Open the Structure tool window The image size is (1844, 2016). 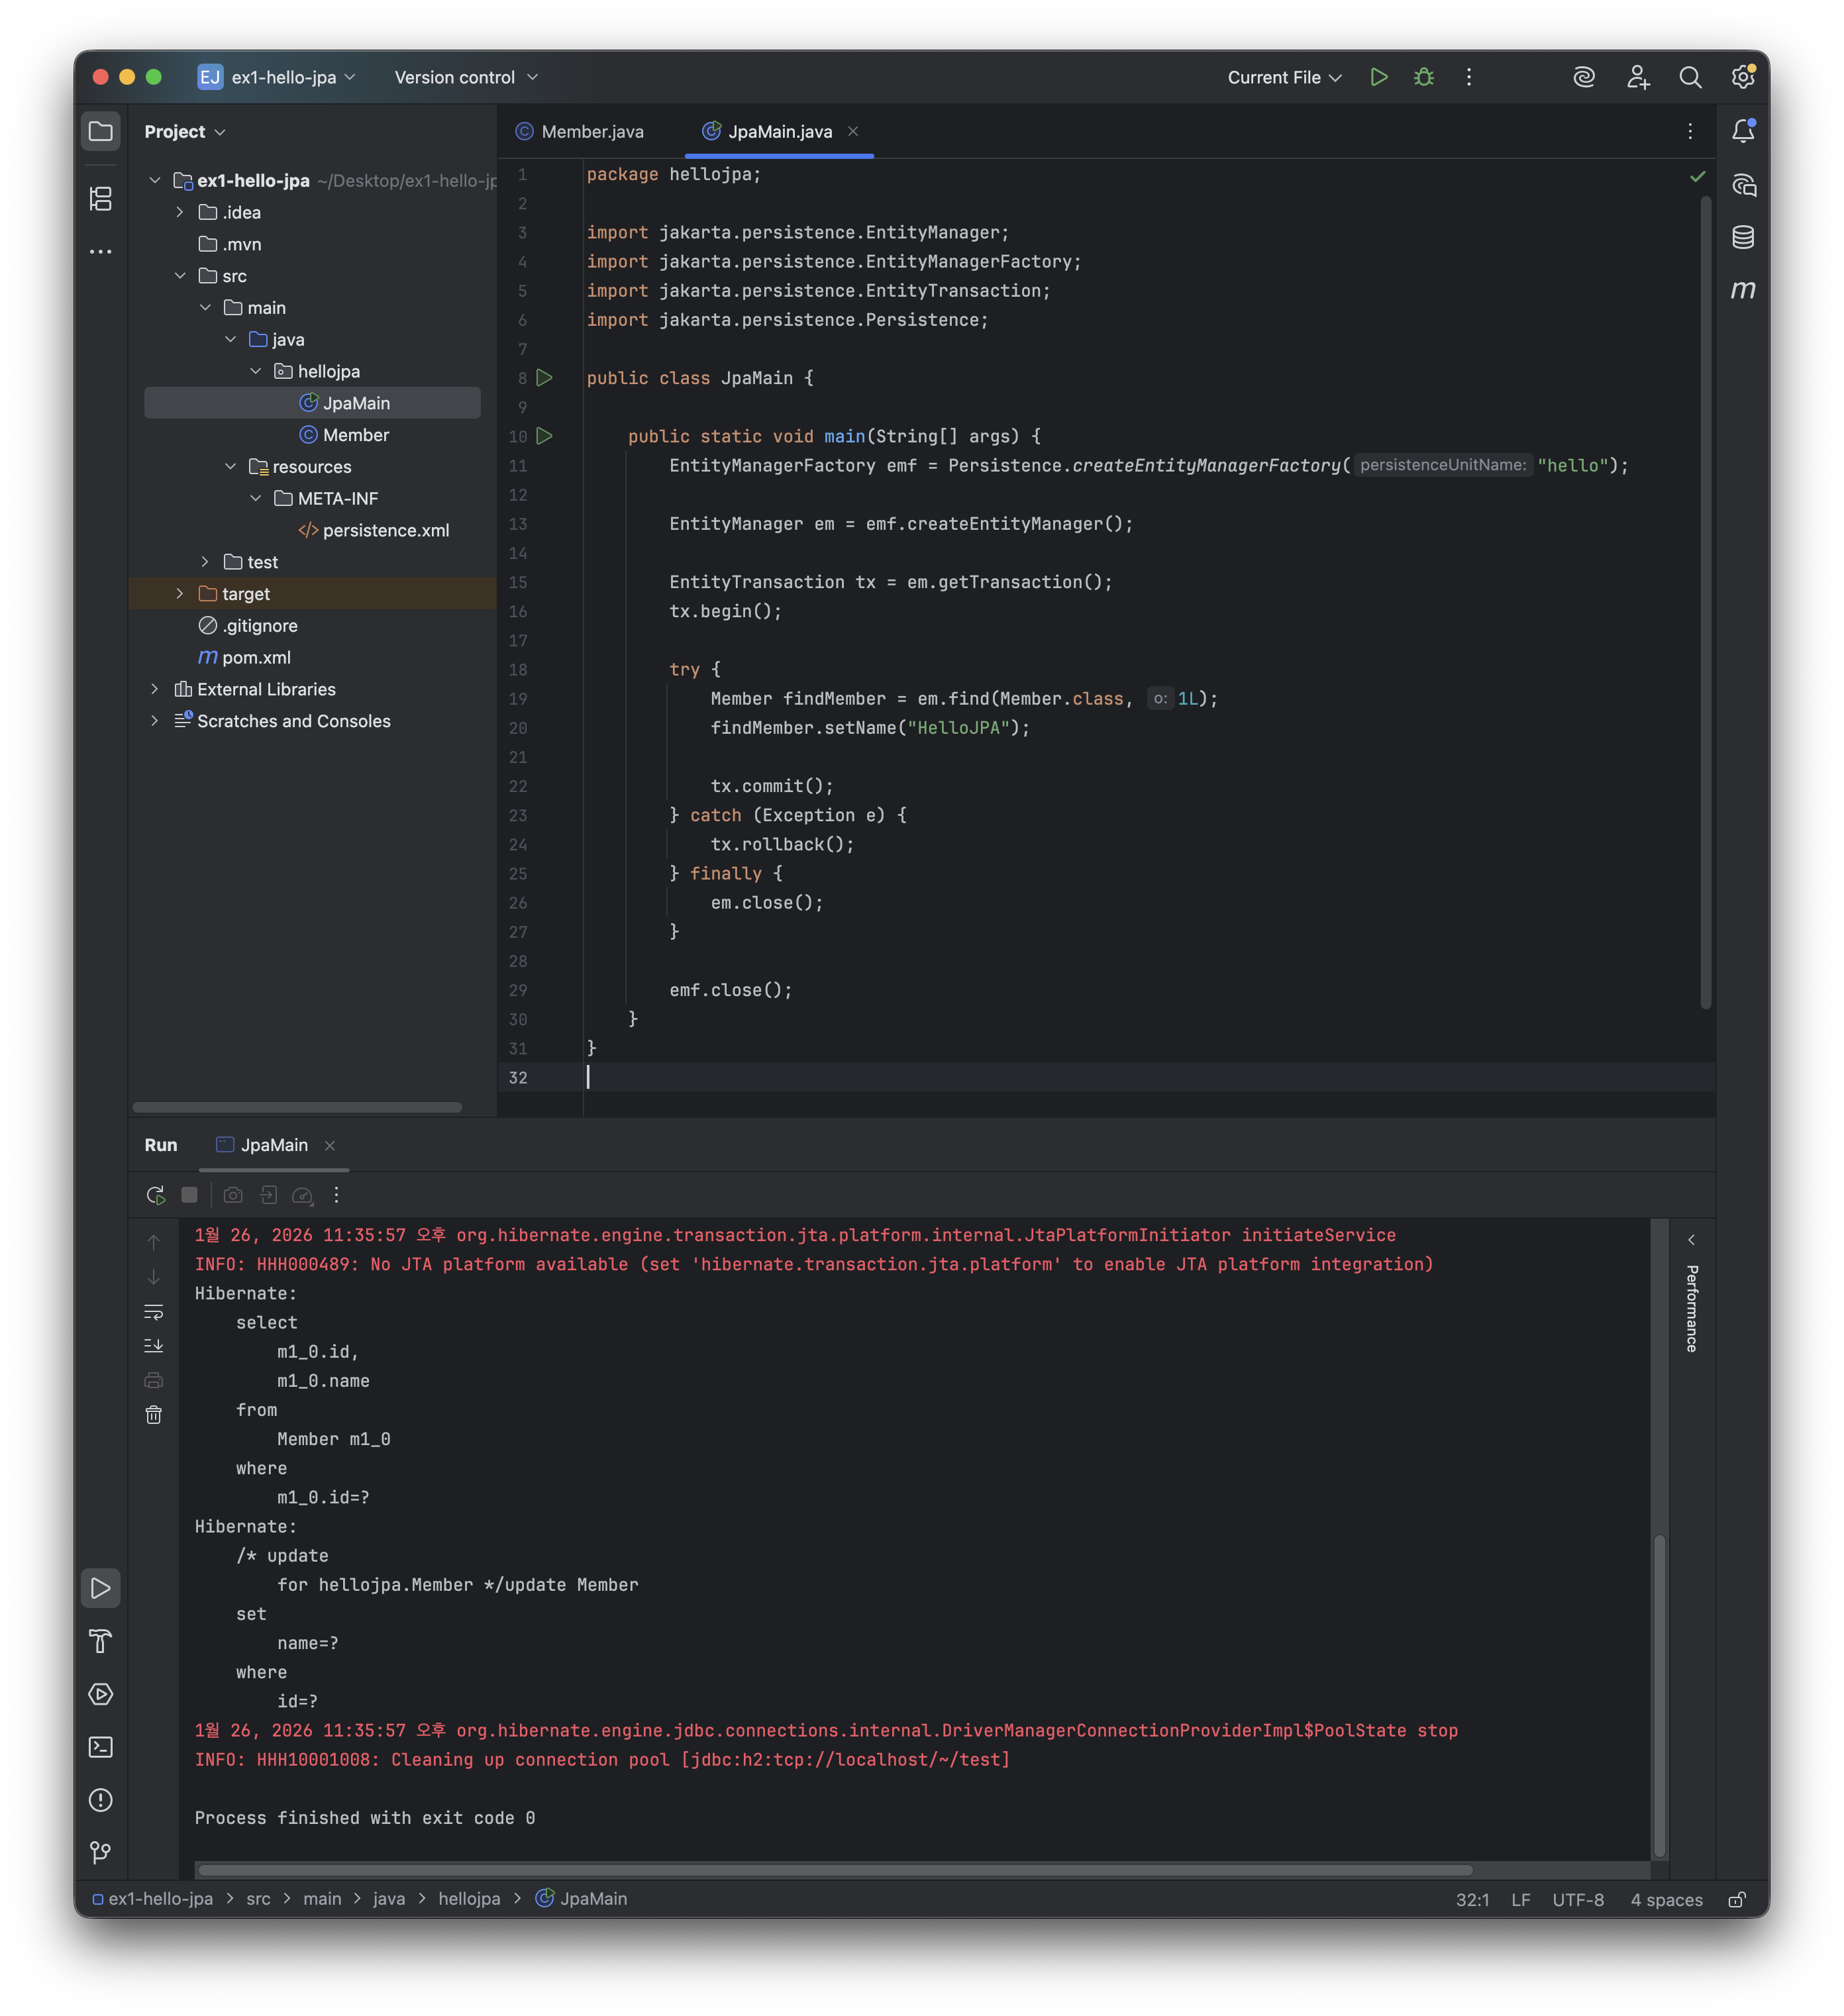click(101, 199)
